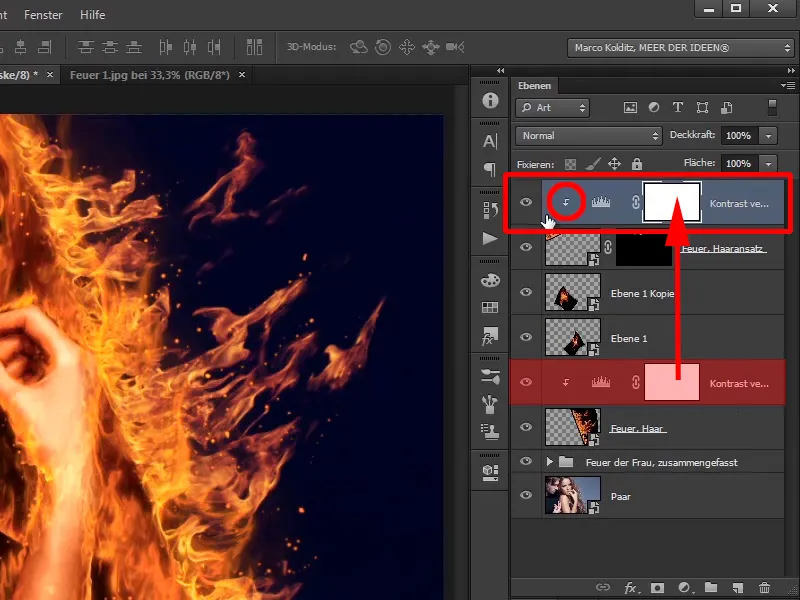The image size is (800, 600).
Task: Click the distribute horizontal centers icon
Action: pos(190,47)
